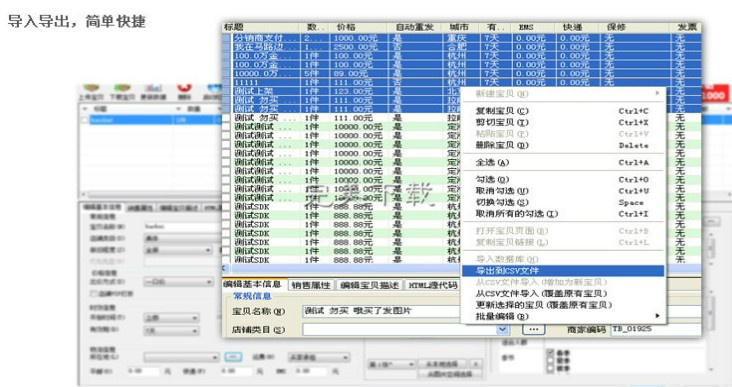Click the 下载宝贝 toolbar icon in background window
Viewport: 732px width, 387px height.
122,91
